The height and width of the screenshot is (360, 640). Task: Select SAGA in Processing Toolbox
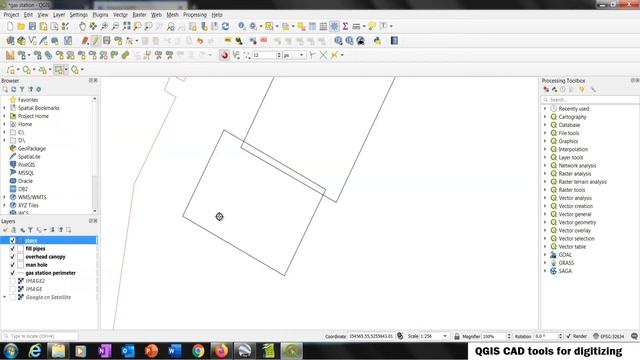[x=565, y=271]
